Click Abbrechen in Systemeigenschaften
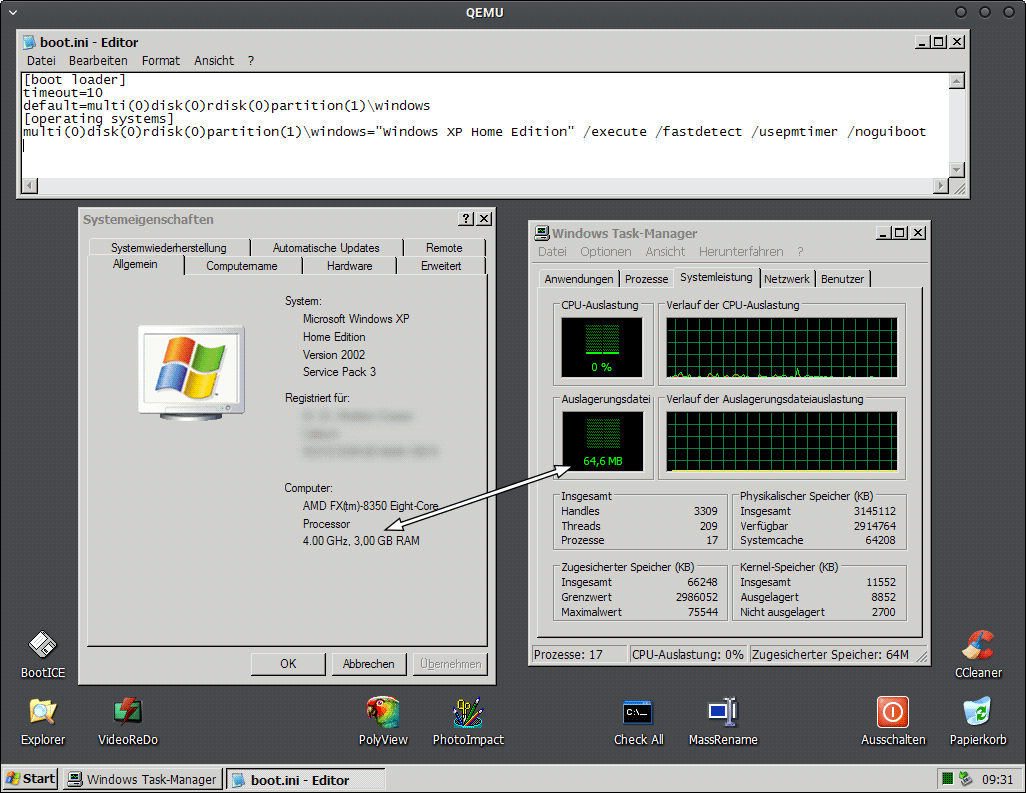The height and width of the screenshot is (793, 1026). coord(368,663)
